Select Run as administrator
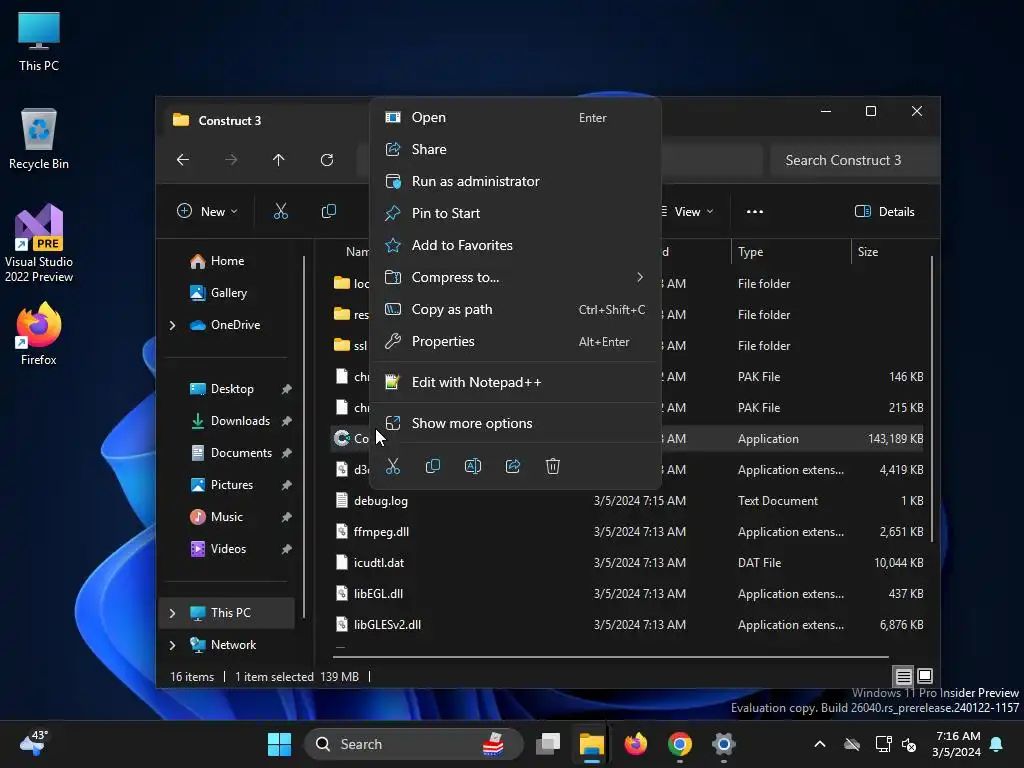The height and width of the screenshot is (768, 1024). [x=516, y=182]
